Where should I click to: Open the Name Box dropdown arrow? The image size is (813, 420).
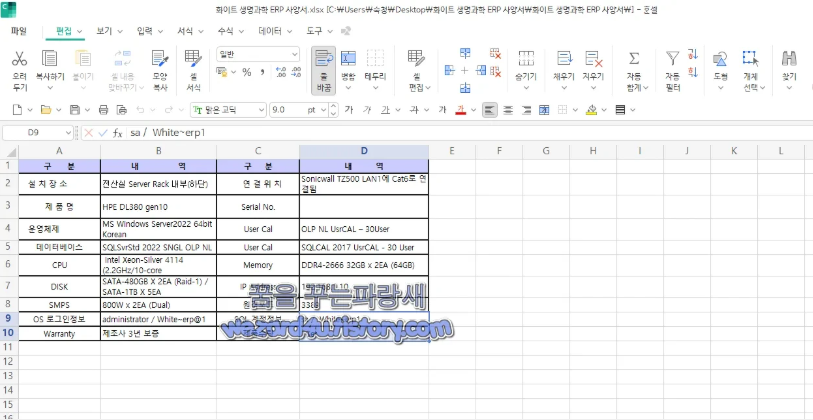[x=69, y=132]
